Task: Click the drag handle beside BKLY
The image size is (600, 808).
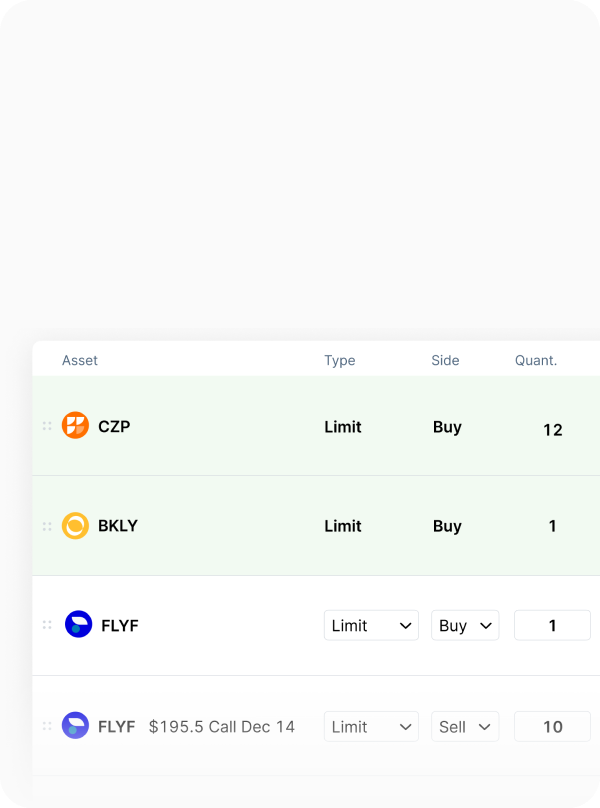Action: 47,526
